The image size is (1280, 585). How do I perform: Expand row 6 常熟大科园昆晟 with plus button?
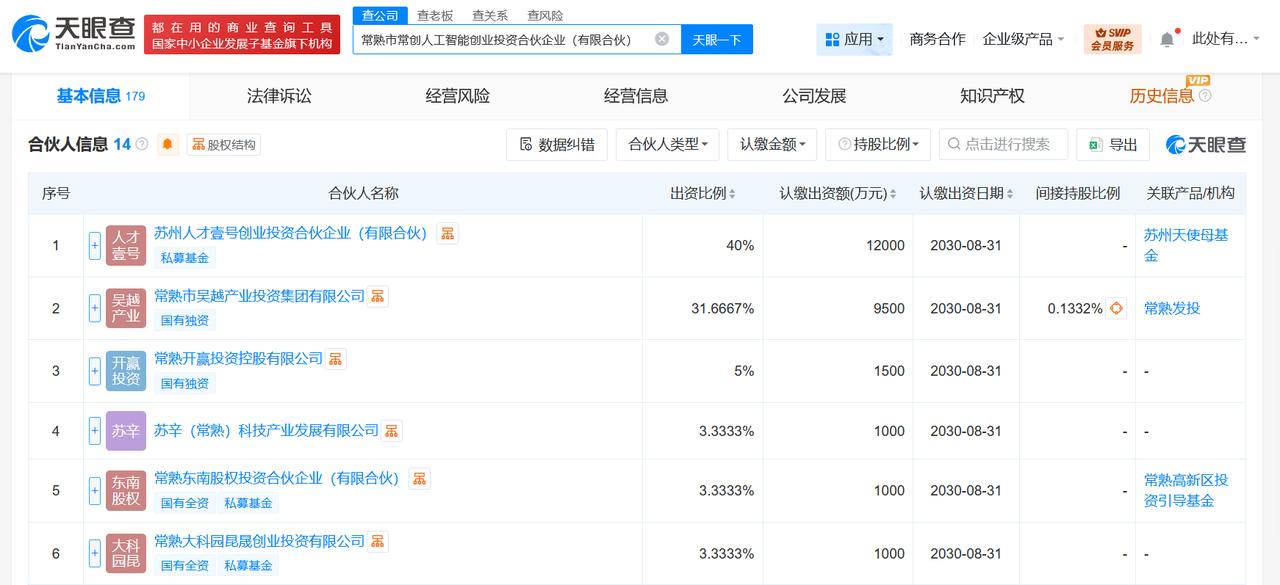[95, 553]
